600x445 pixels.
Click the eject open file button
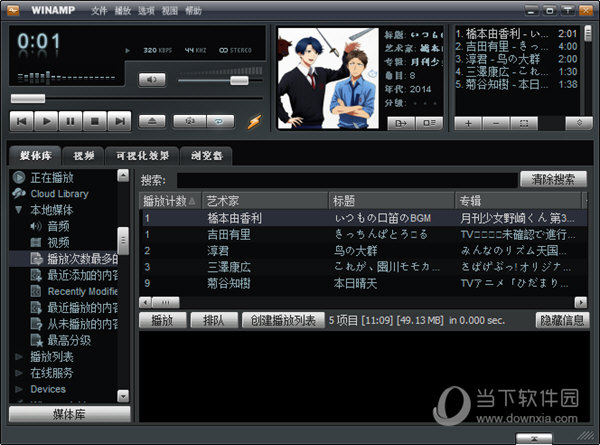click(152, 121)
